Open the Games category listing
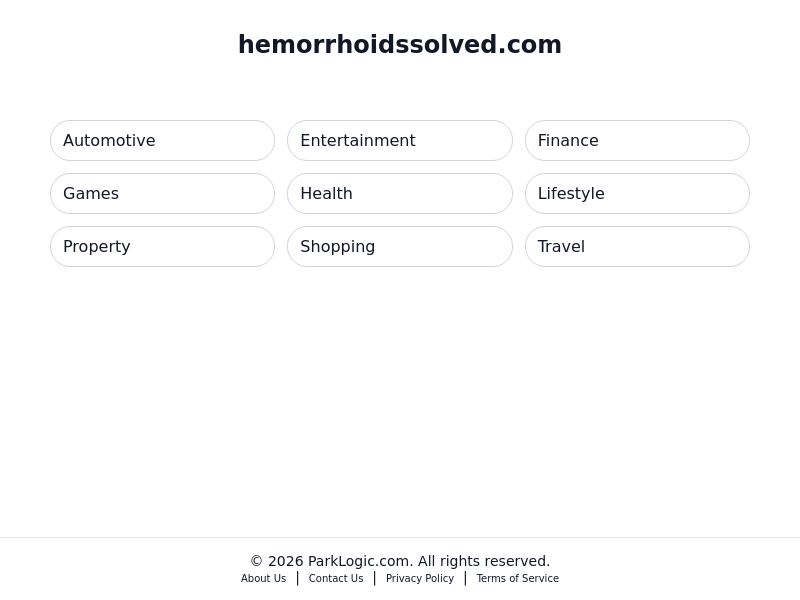Image resolution: width=800 pixels, height=600 pixels. pos(162,193)
